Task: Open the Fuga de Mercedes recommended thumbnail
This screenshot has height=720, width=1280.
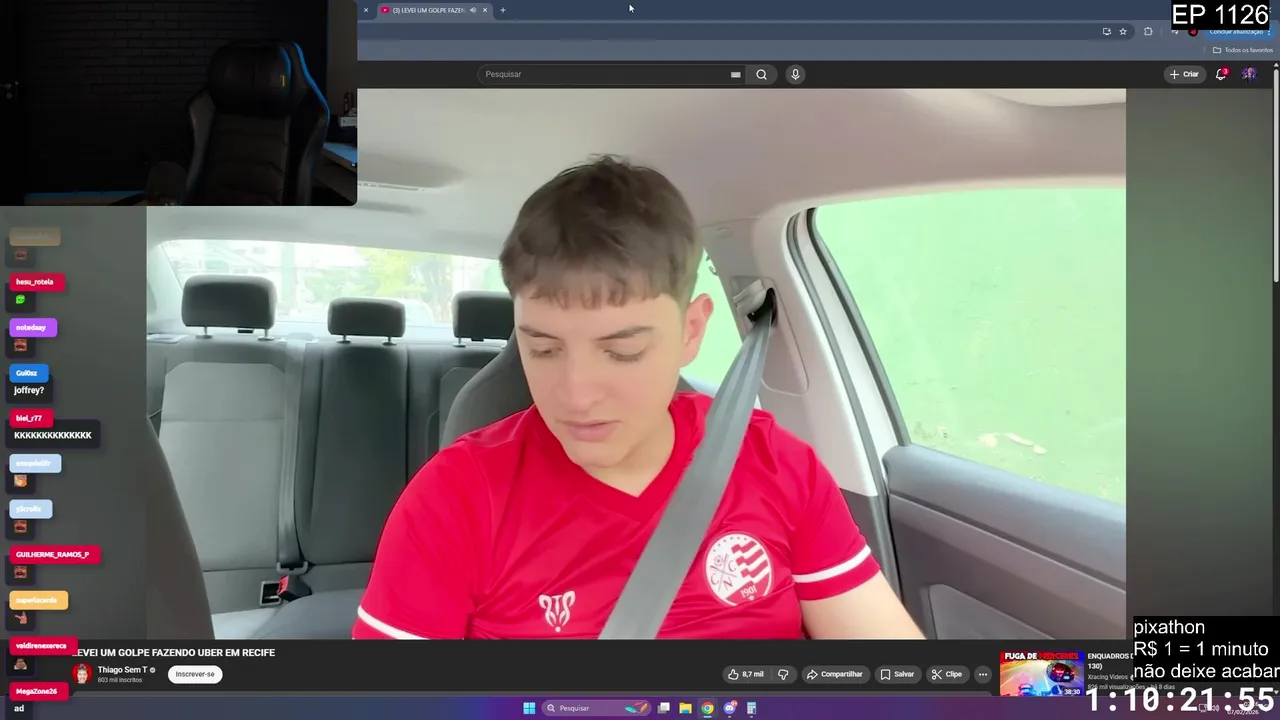Action: (1041, 673)
